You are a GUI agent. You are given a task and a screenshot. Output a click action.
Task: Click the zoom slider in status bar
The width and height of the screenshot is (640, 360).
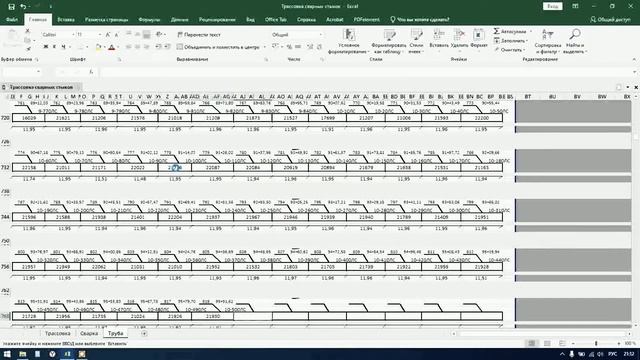pos(596,344)
